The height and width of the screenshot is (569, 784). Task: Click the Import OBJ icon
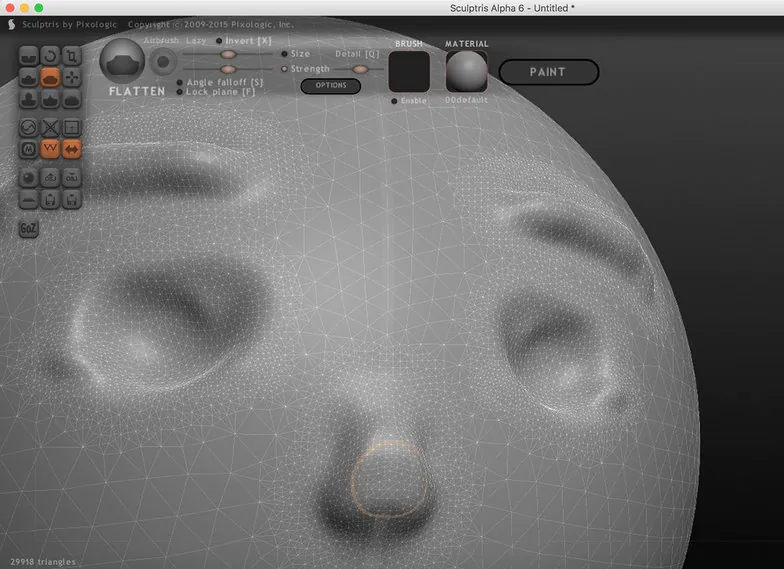click(x=50, y=178)
